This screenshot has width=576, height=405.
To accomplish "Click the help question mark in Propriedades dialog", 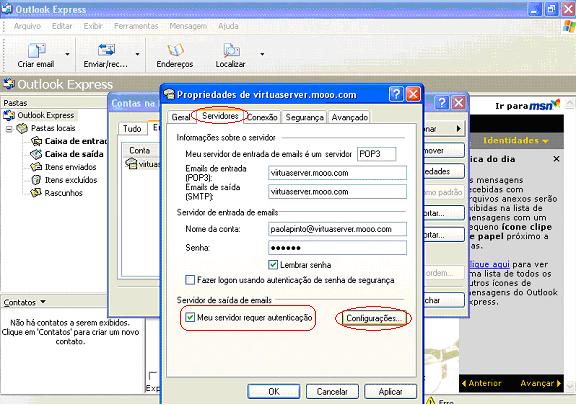I will pos(396,94).
